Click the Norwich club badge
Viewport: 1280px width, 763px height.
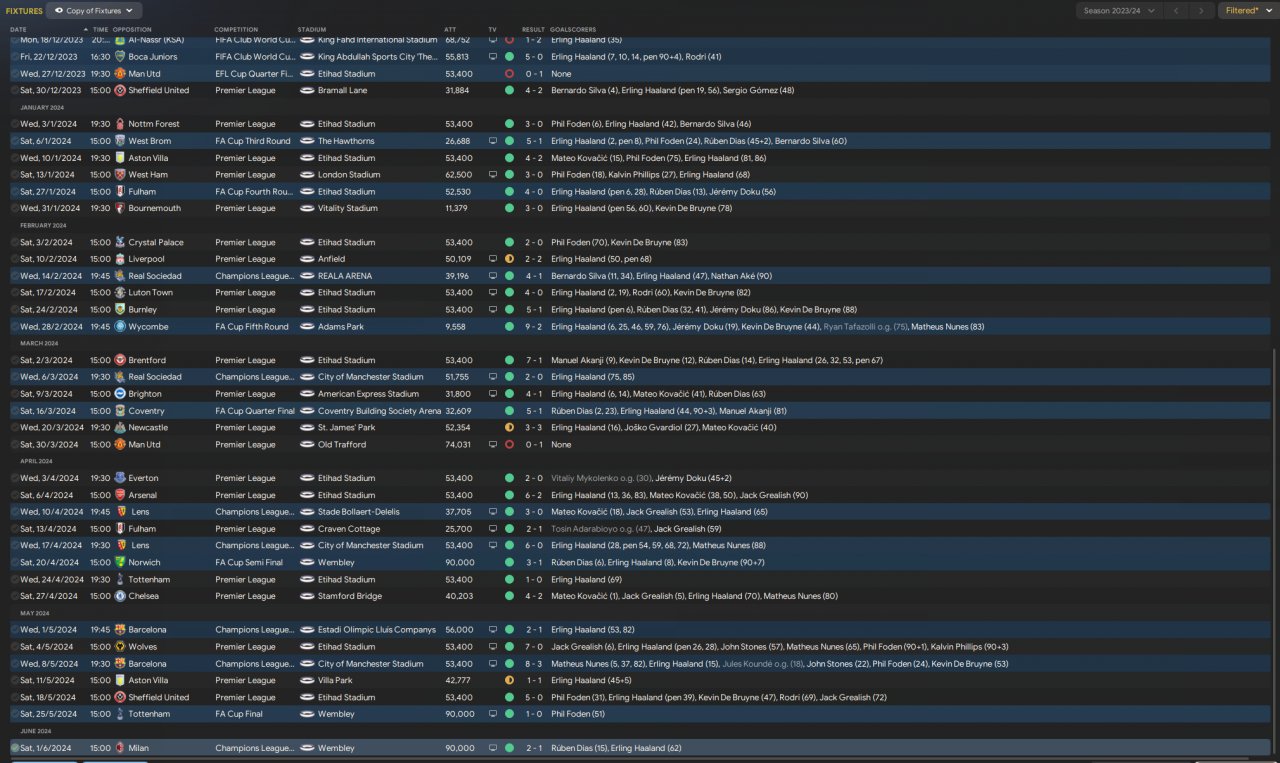pos(120,563)
